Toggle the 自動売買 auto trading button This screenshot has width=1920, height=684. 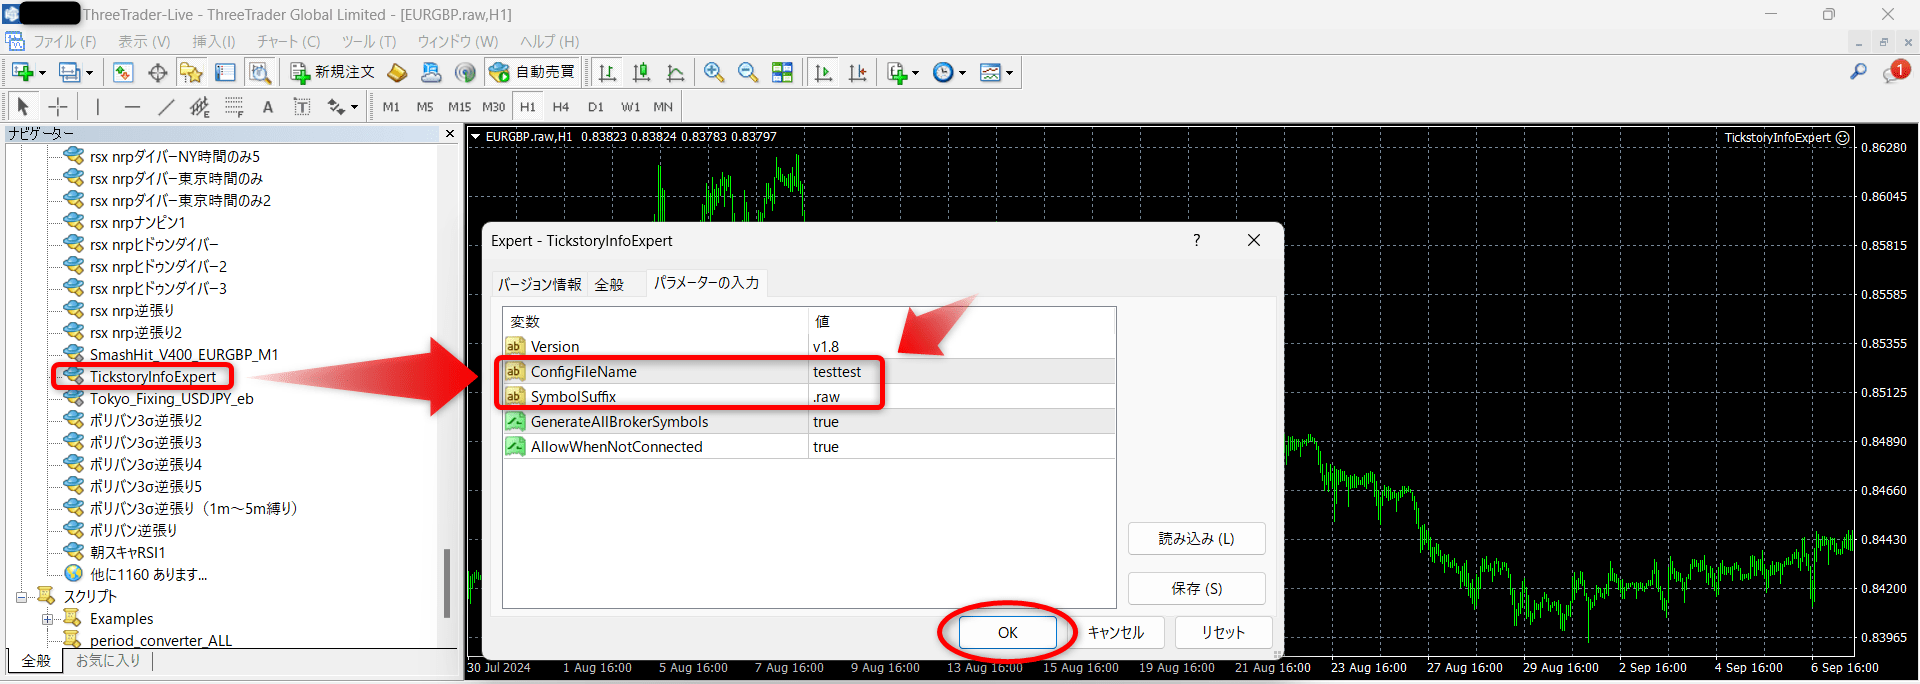(533, 72)
